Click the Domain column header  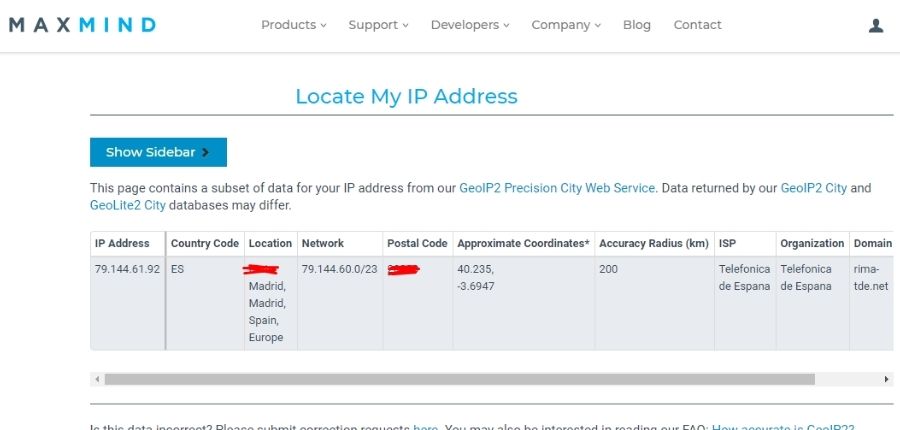tap(871, 243)
